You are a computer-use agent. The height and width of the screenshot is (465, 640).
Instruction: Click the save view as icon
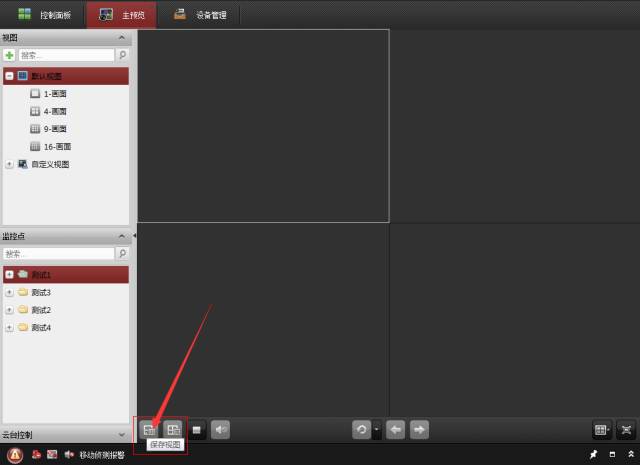coord(173,429)
